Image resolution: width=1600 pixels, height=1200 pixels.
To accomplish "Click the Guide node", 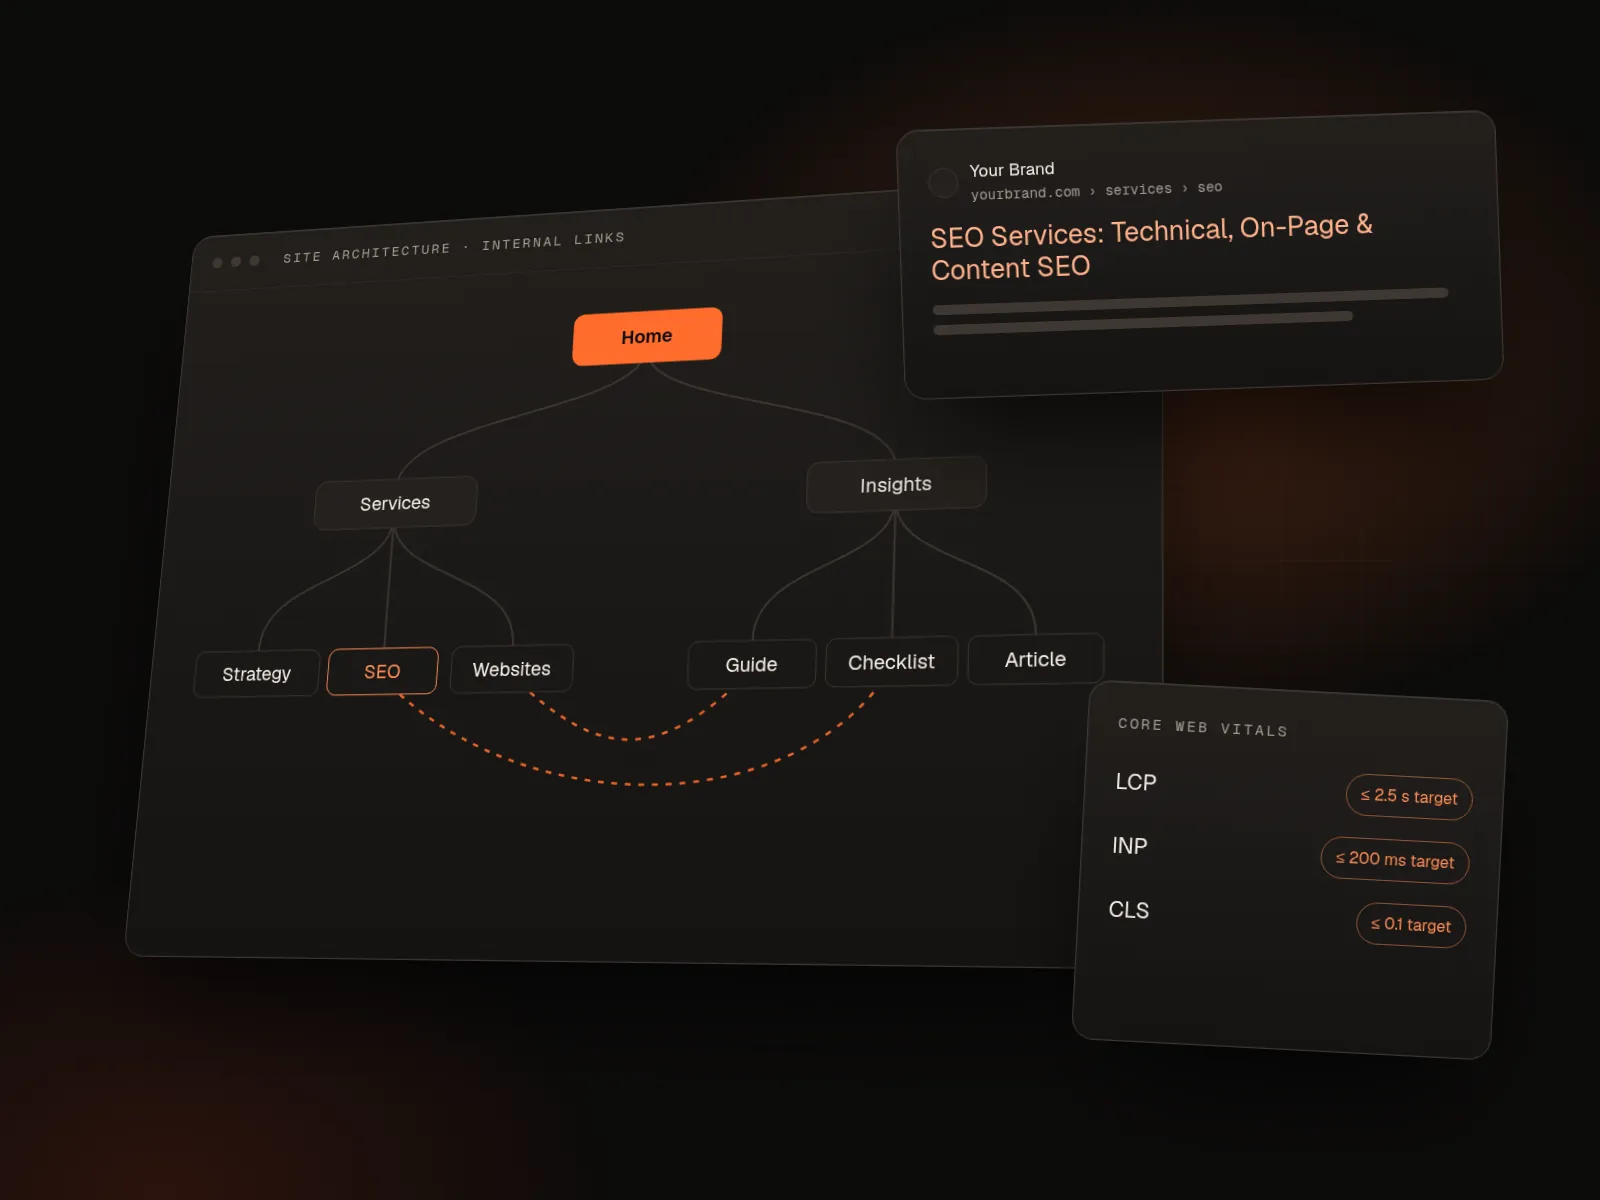I will point(751,664).
